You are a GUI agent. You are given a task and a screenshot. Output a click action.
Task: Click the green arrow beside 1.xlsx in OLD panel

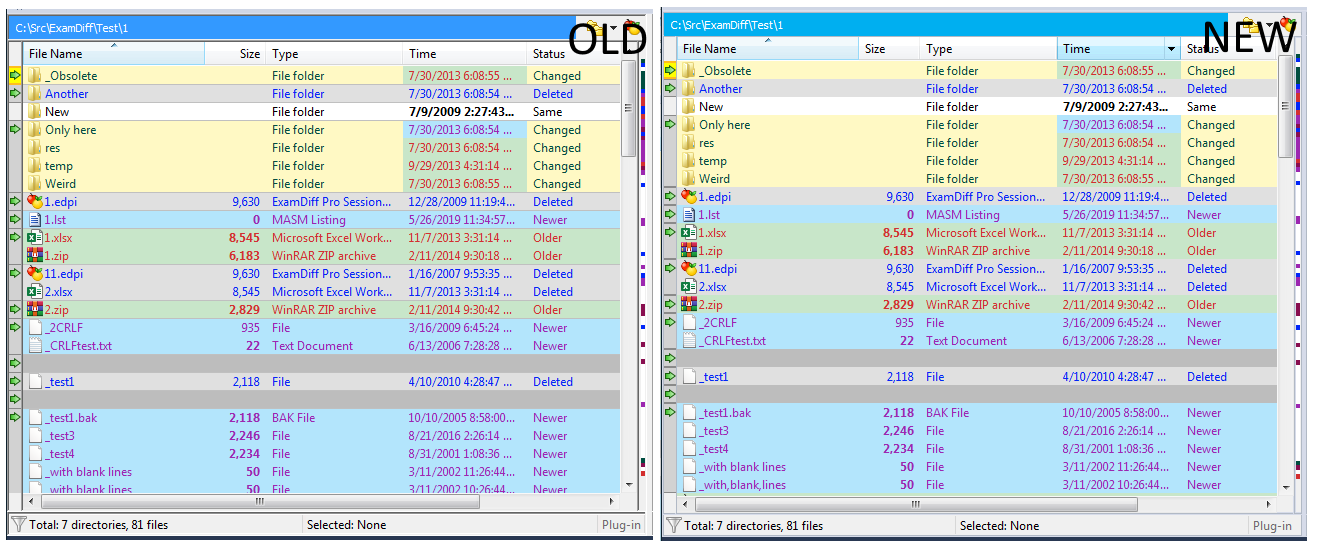pos(15,237)
